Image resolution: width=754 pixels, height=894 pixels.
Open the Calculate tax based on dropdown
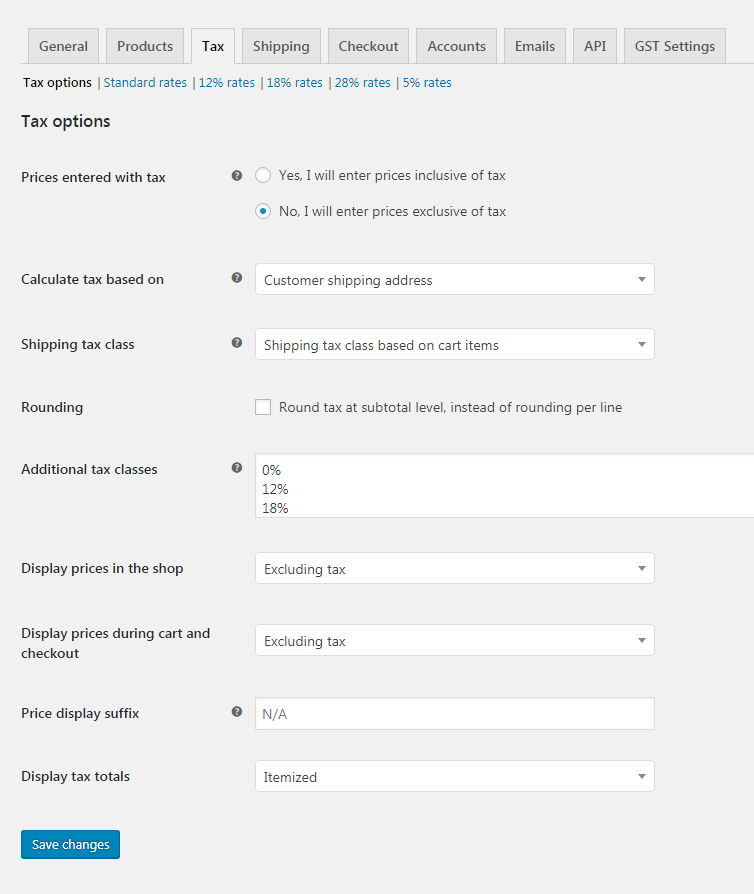454,280
